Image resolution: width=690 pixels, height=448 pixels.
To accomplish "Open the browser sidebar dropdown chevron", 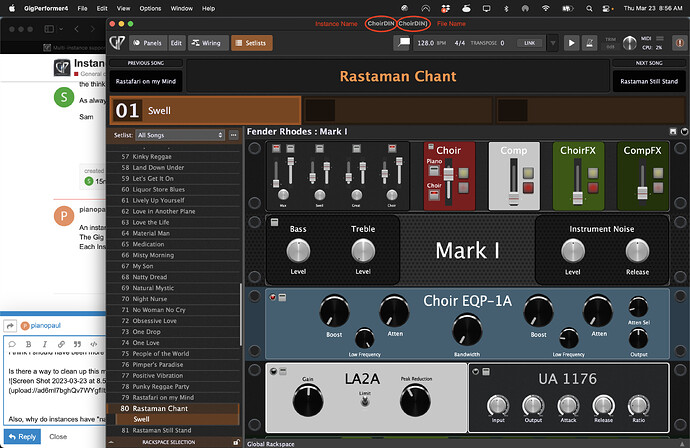I will pos(61,29).
